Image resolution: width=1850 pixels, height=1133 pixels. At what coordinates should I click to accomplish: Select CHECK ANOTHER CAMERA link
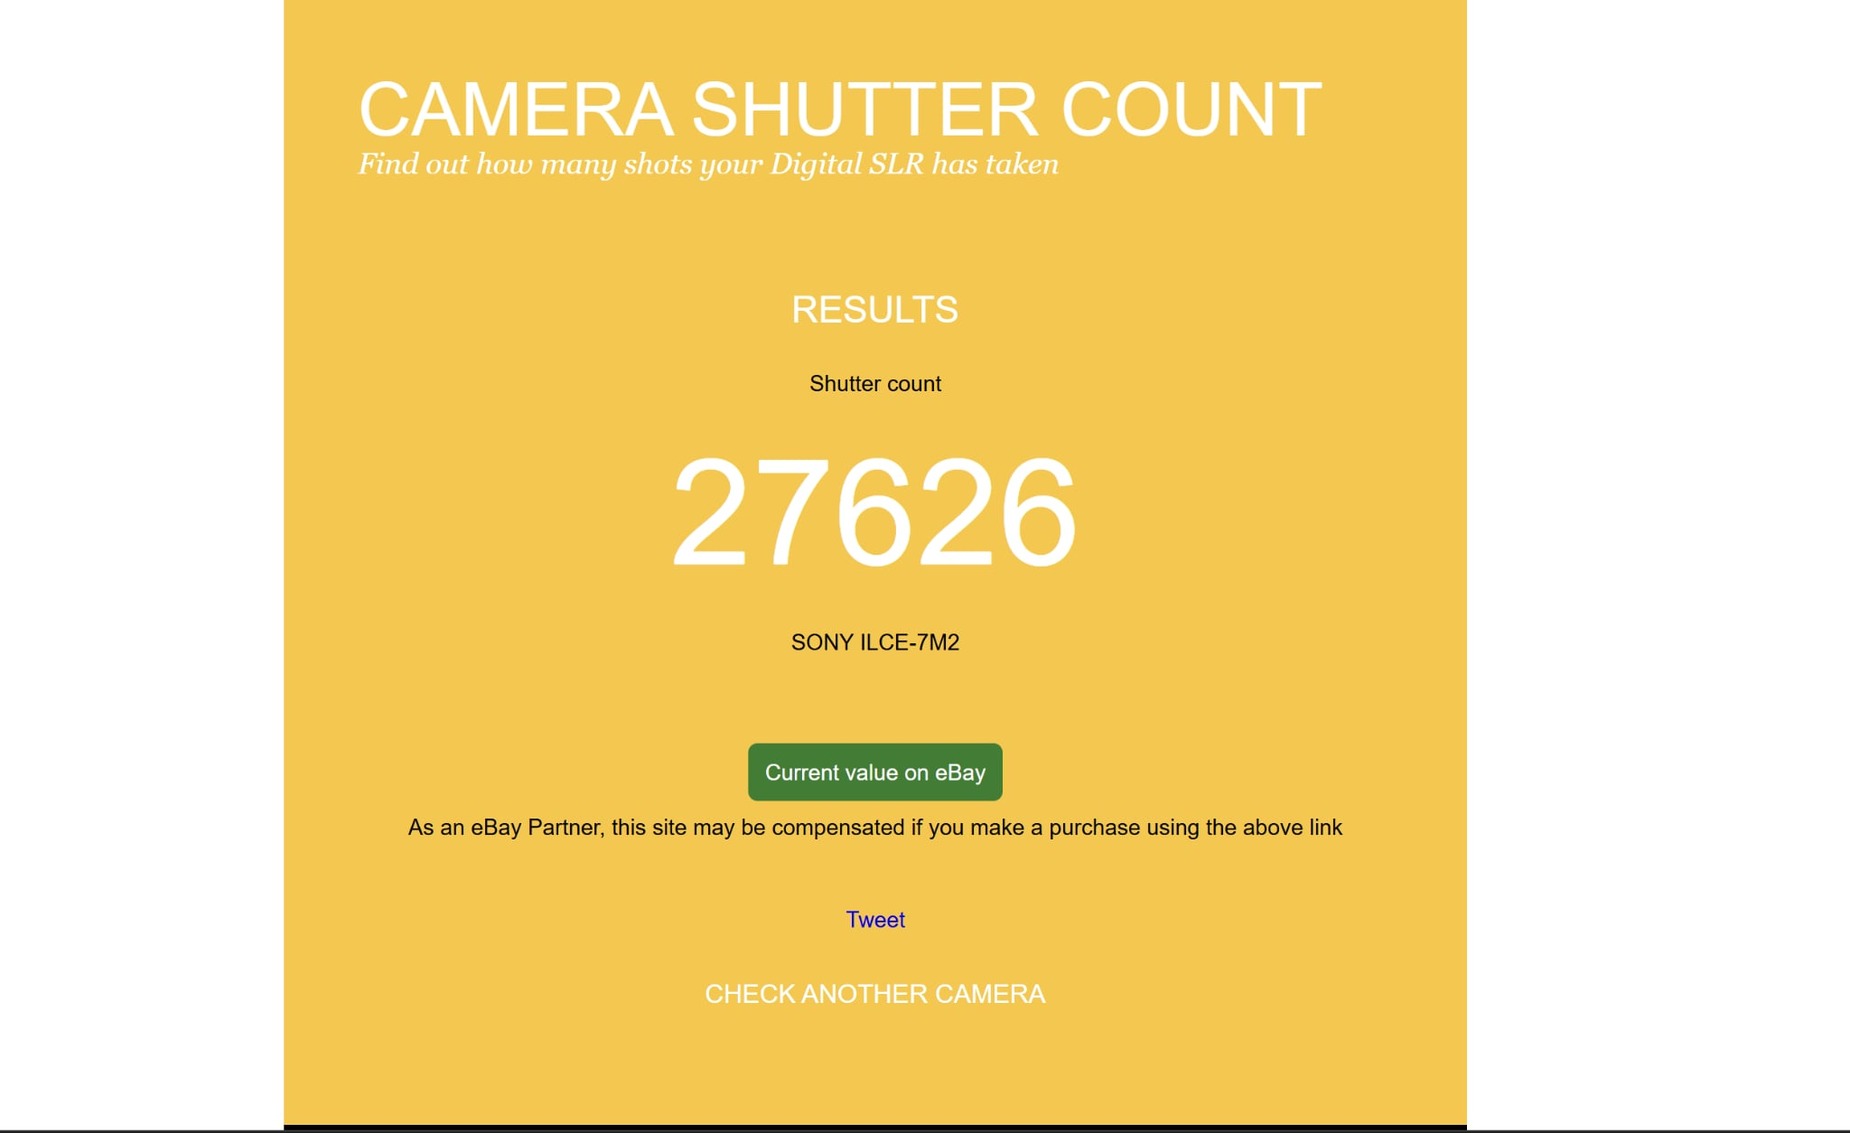click(x=875, y=994)
